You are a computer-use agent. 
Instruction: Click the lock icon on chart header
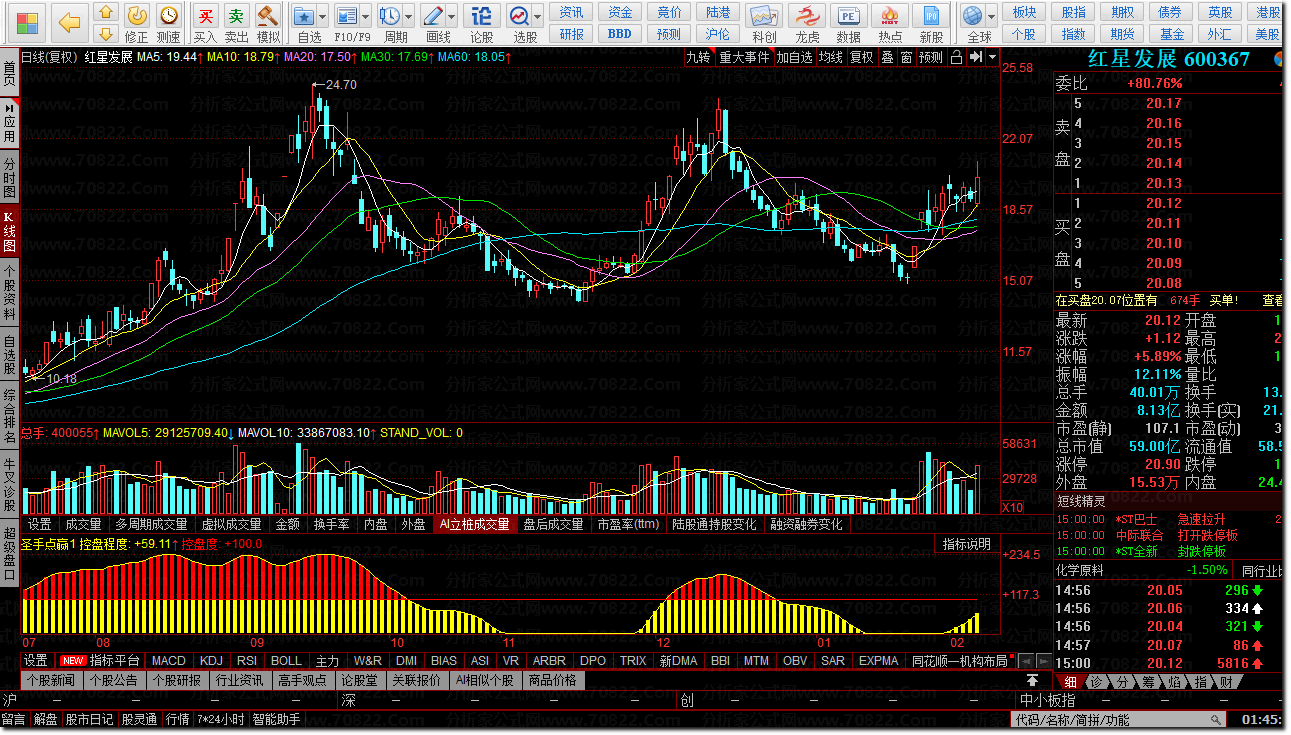coord(958,57)
